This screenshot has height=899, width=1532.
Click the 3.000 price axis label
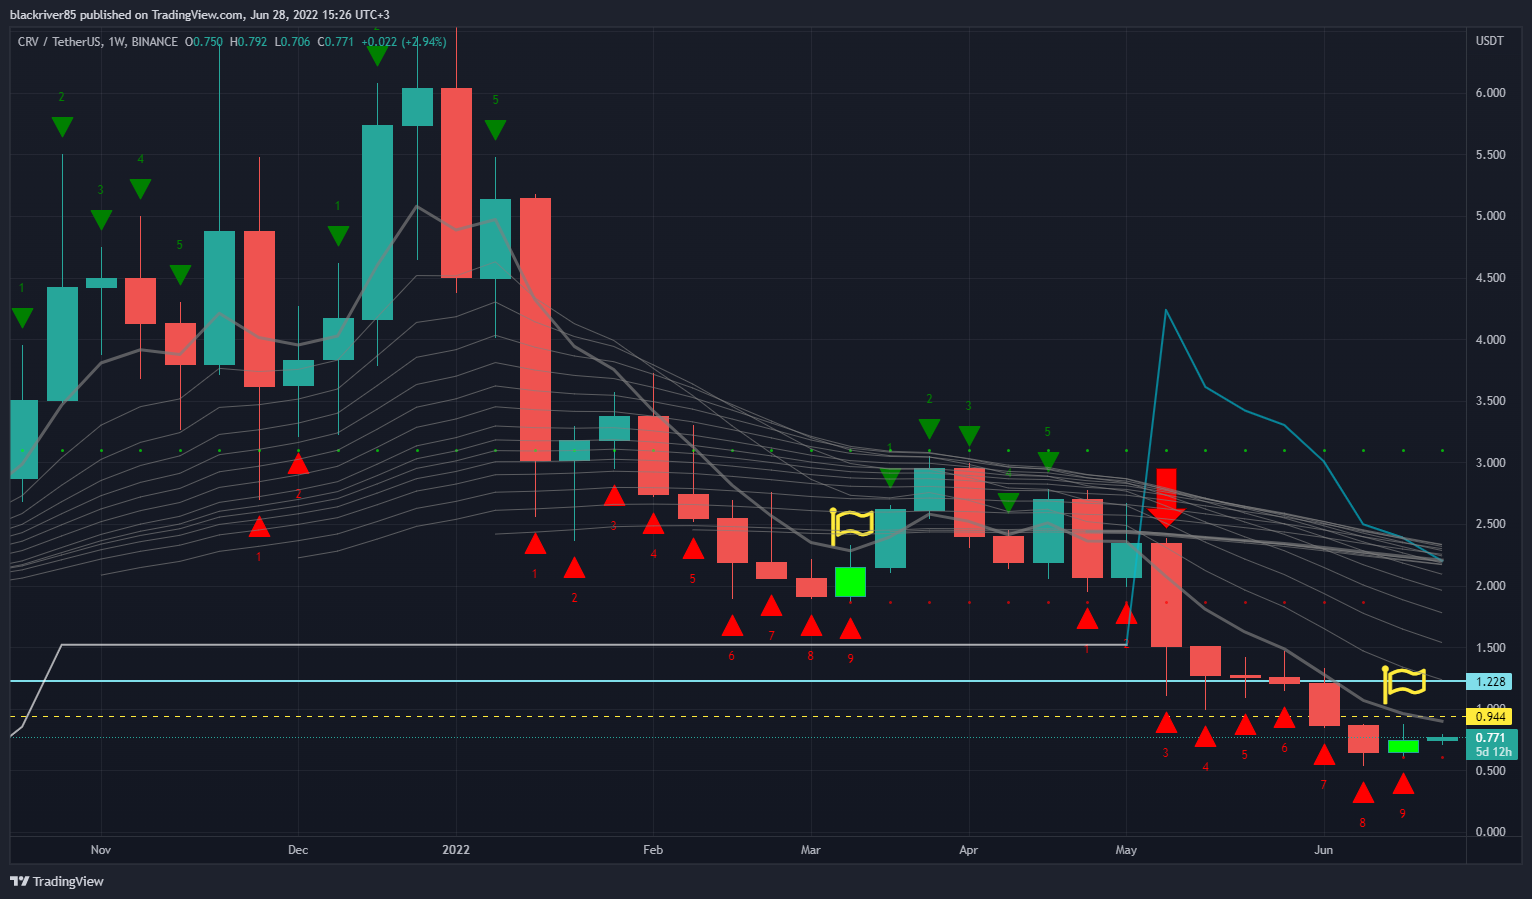[x=1490, y=463]
